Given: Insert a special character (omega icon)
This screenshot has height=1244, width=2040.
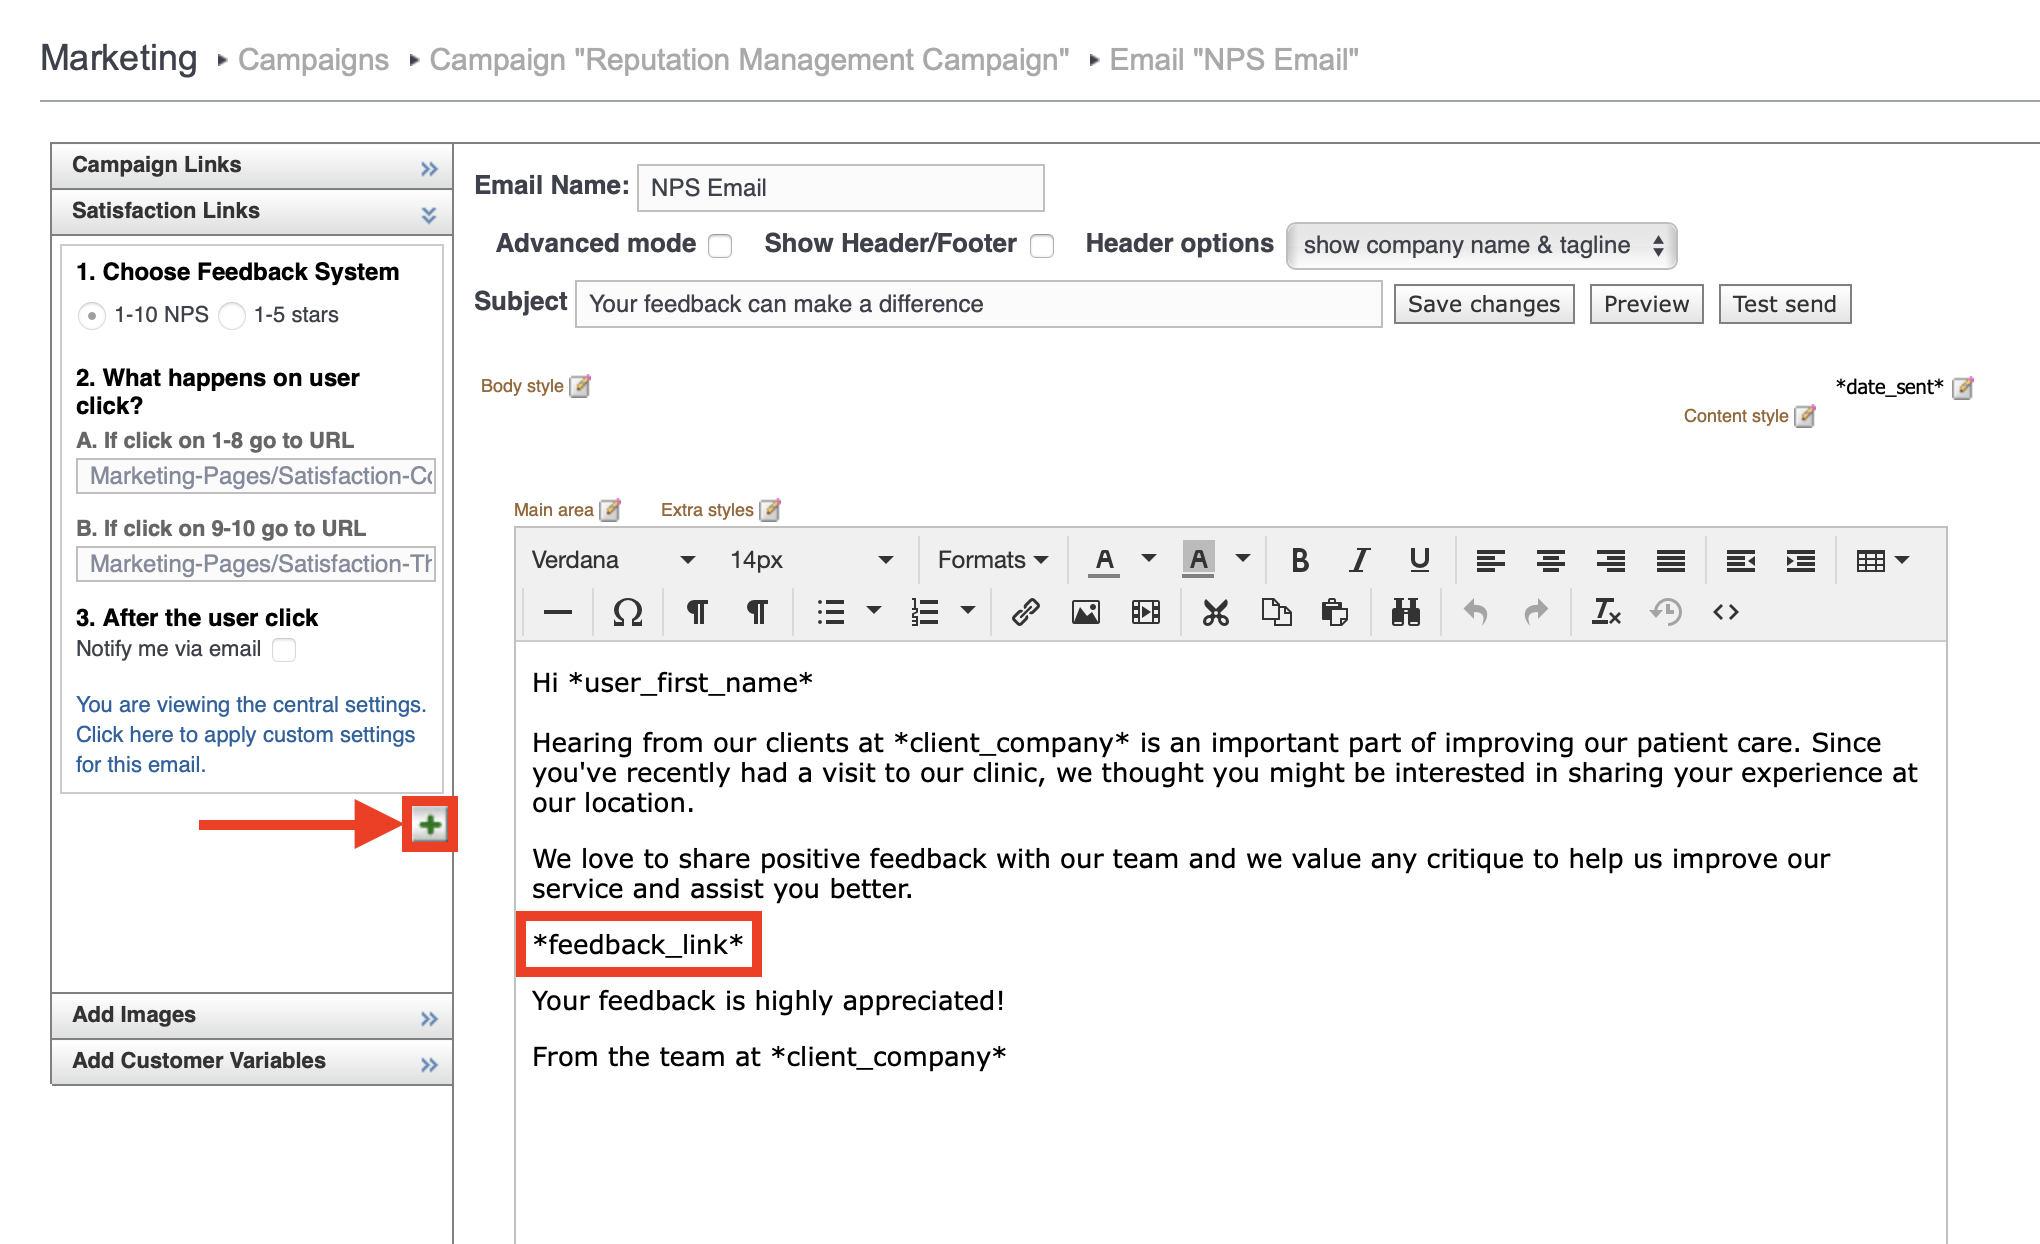Looking at the screenshot, I should coord(627,611).
